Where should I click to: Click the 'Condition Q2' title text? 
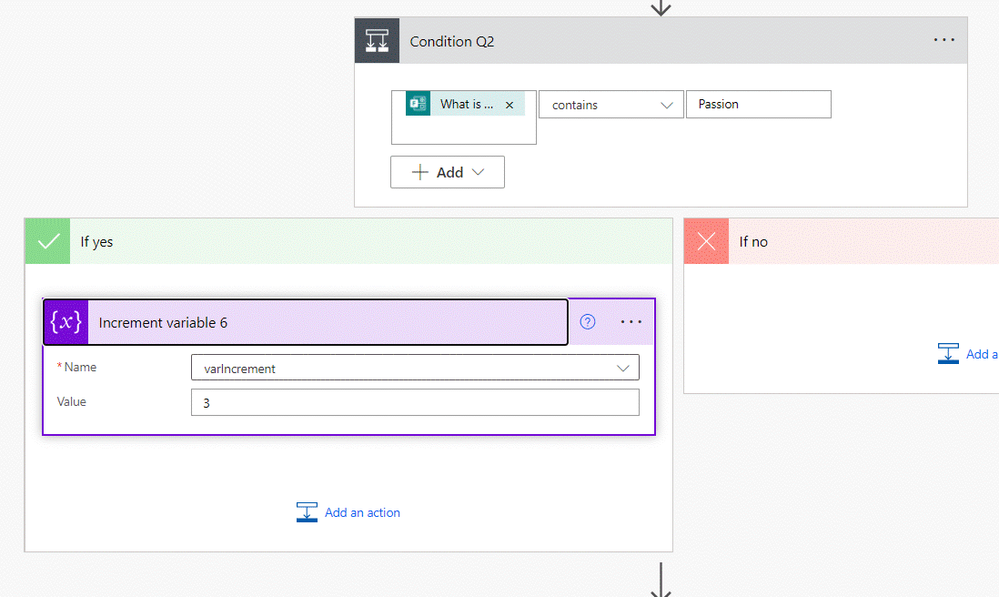(452, 41)
